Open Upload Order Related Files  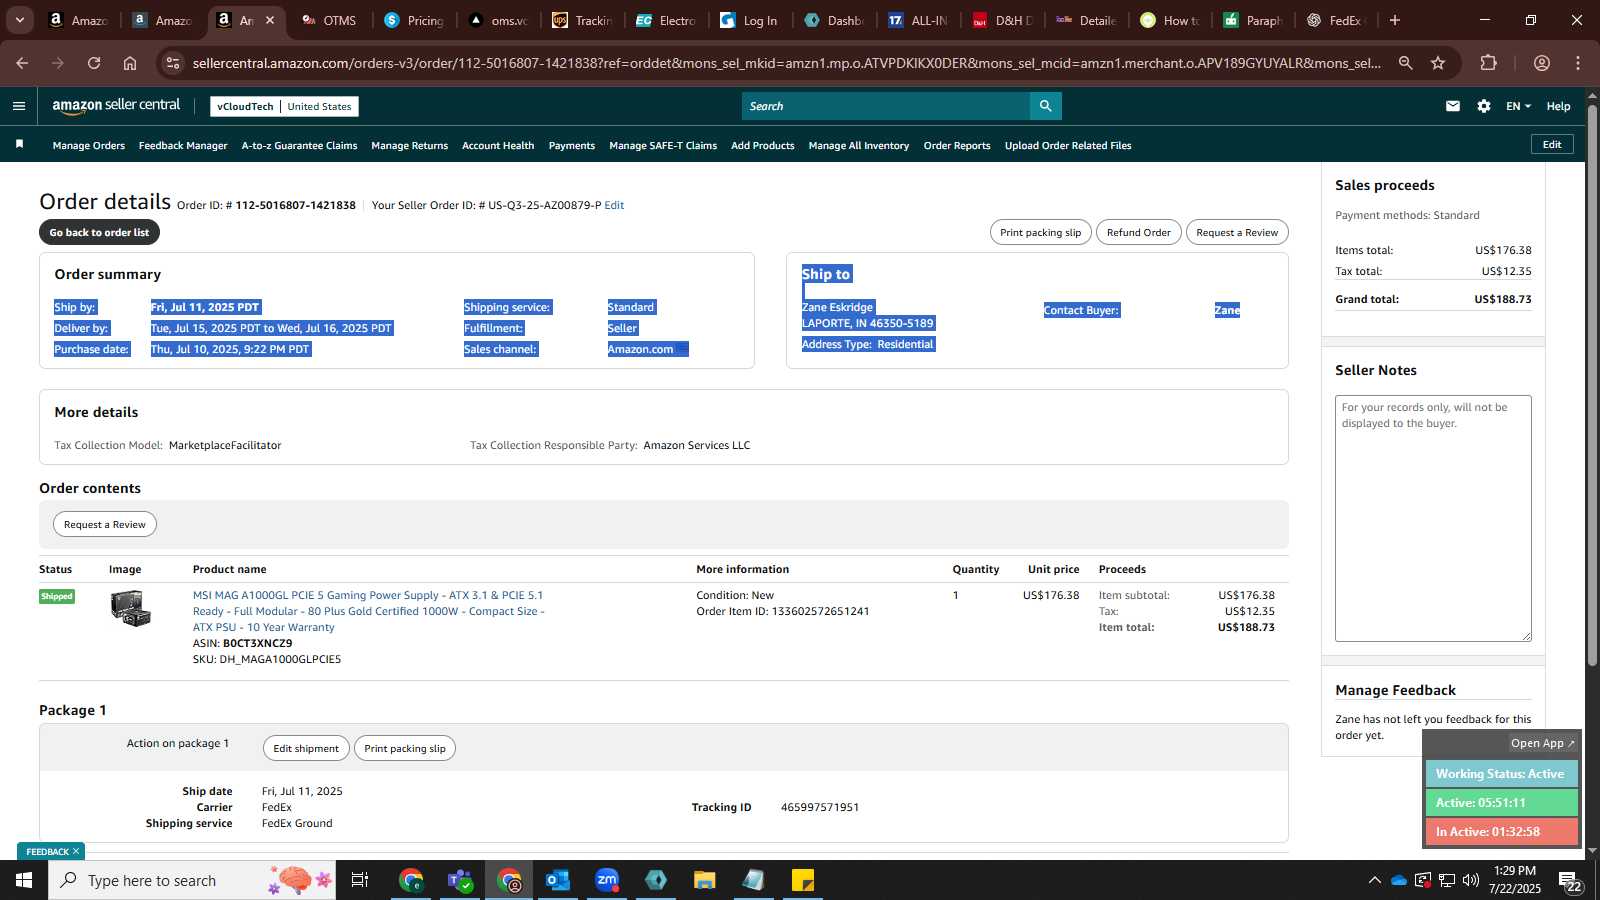pos(1068,145)
